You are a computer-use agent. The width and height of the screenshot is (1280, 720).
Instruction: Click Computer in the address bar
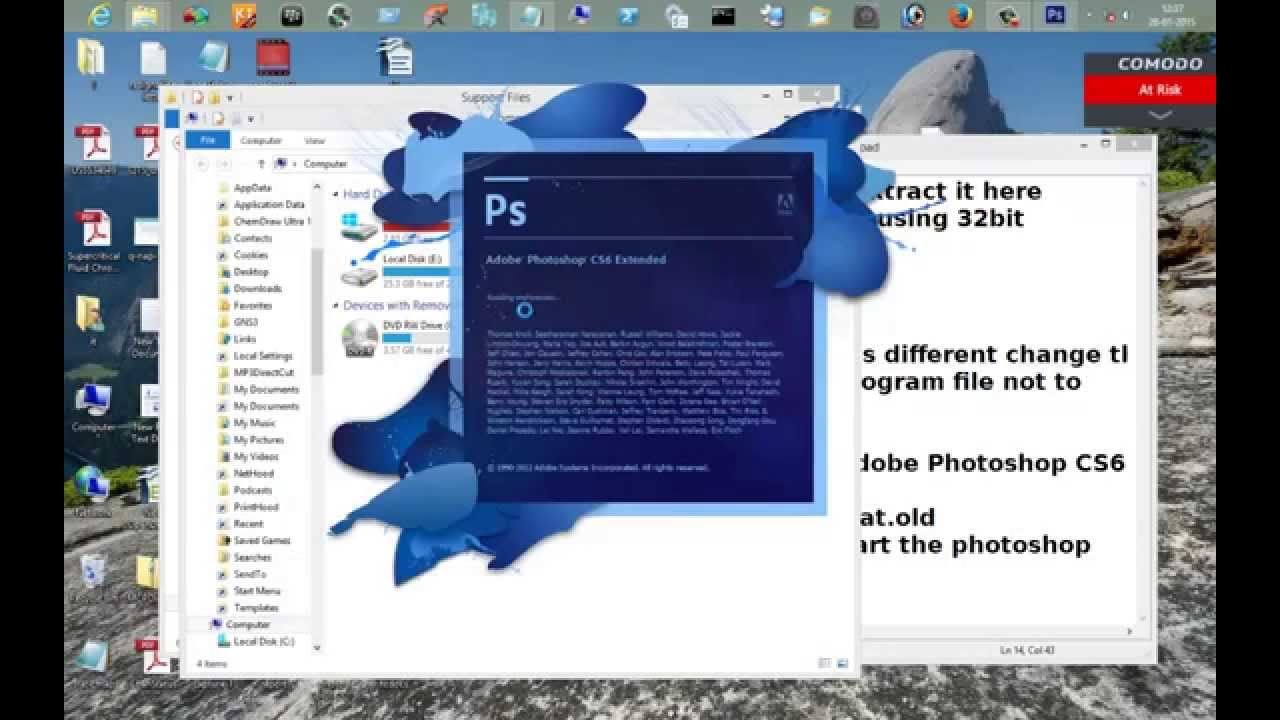325,164
